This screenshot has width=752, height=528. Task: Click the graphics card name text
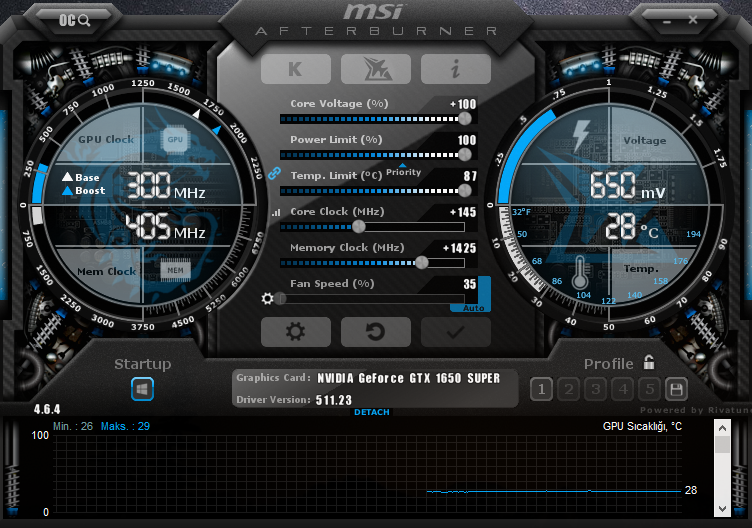[x=408, y=378]
